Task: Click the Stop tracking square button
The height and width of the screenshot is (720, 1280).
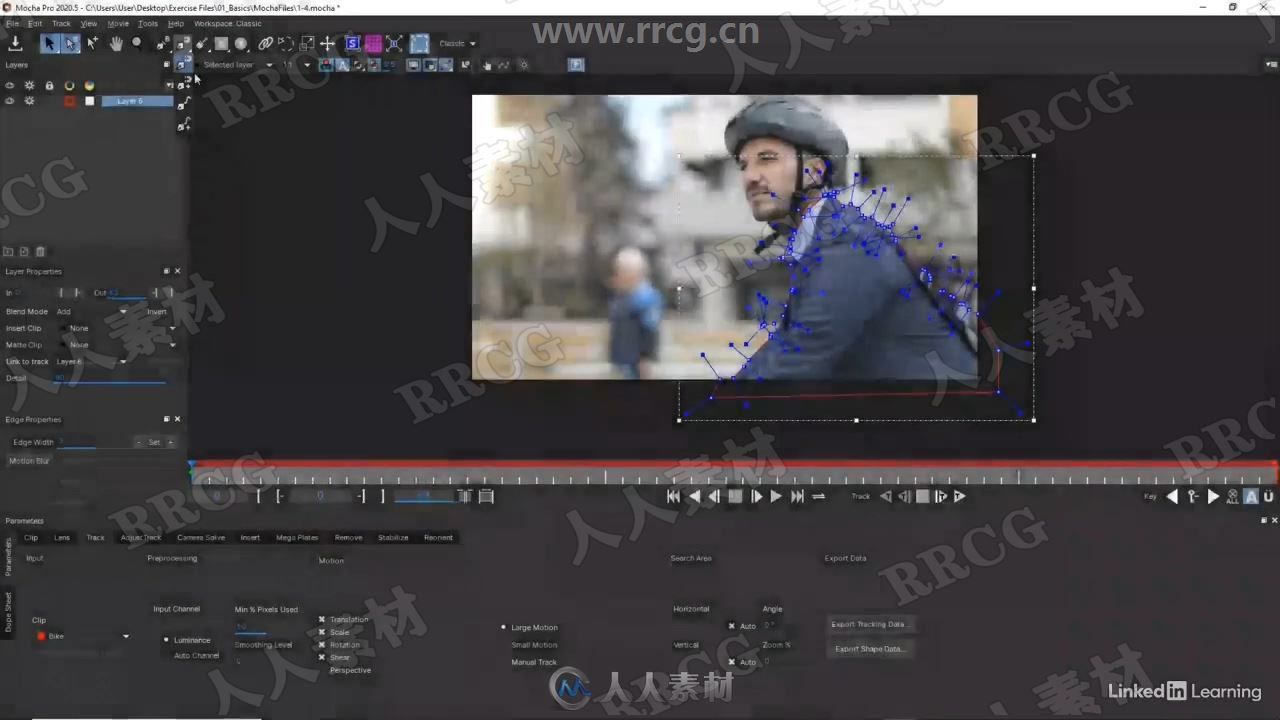Action: coord(922,496)
